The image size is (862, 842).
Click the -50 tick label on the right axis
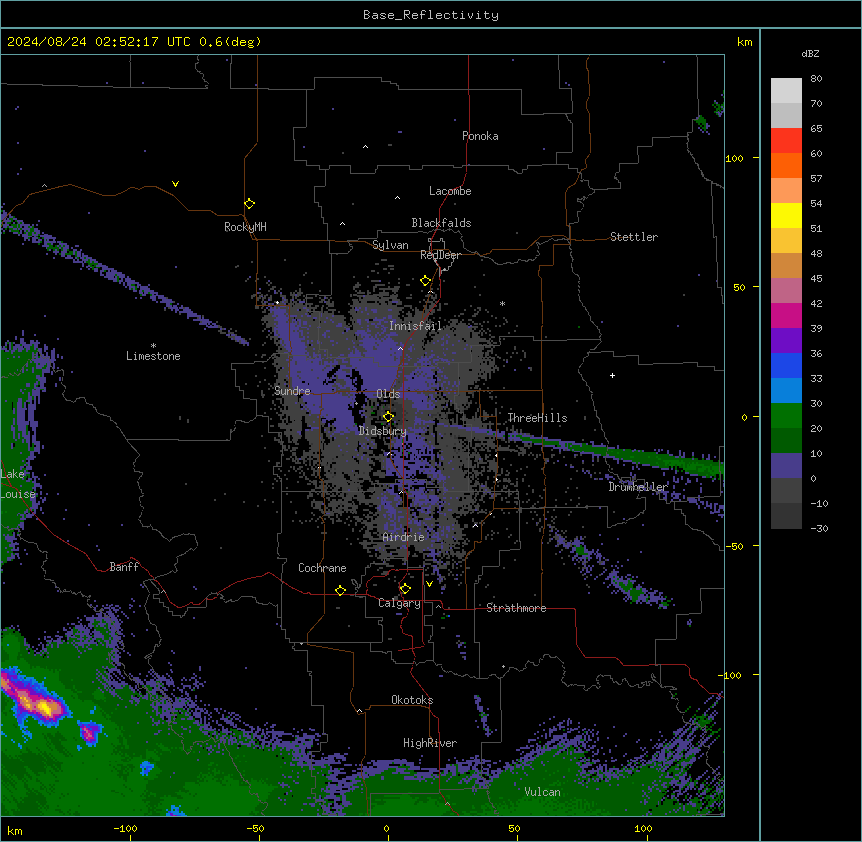[734, 546]
